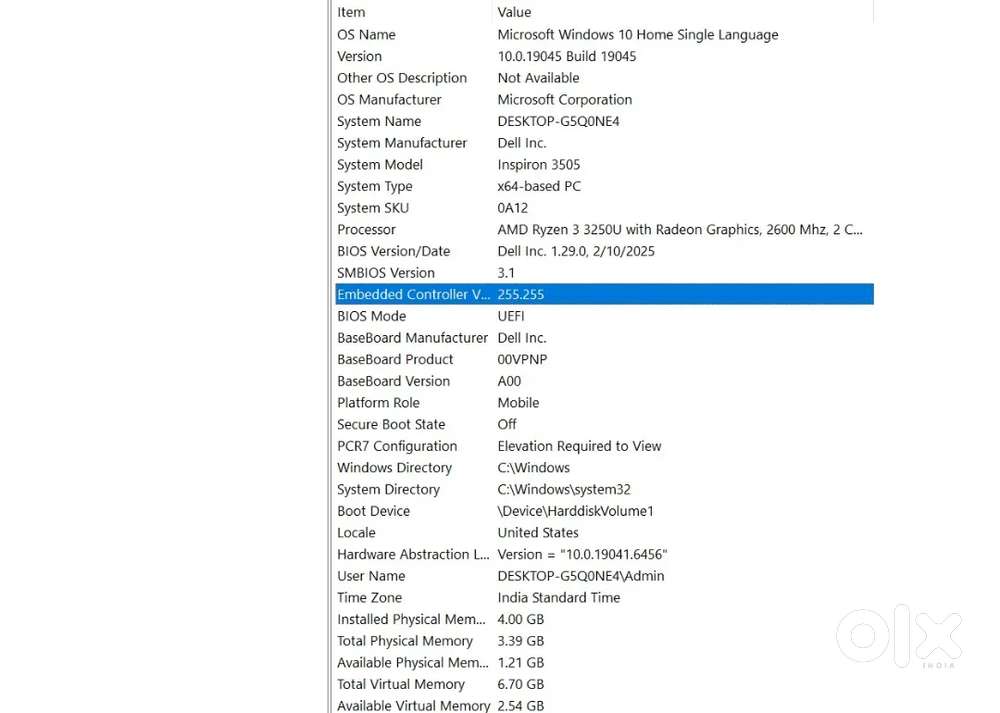Select the Windows Directory row
Screen dimensions: 1000x713
click(x=605, y=468)
